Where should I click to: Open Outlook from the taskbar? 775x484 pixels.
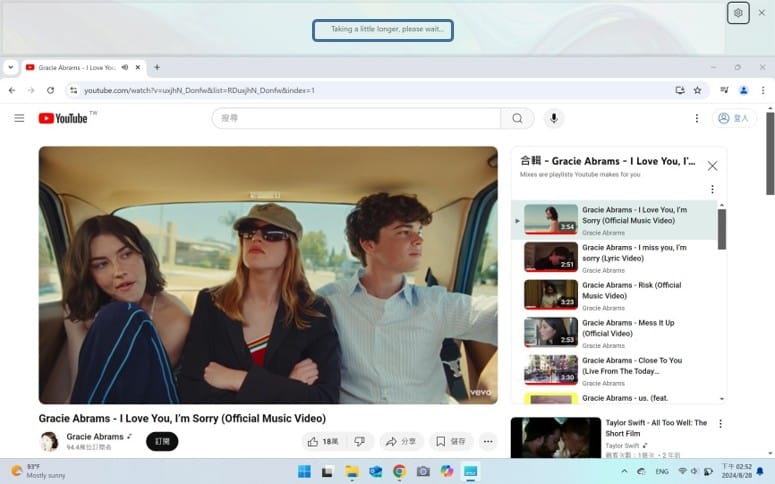tap(376, 471)
